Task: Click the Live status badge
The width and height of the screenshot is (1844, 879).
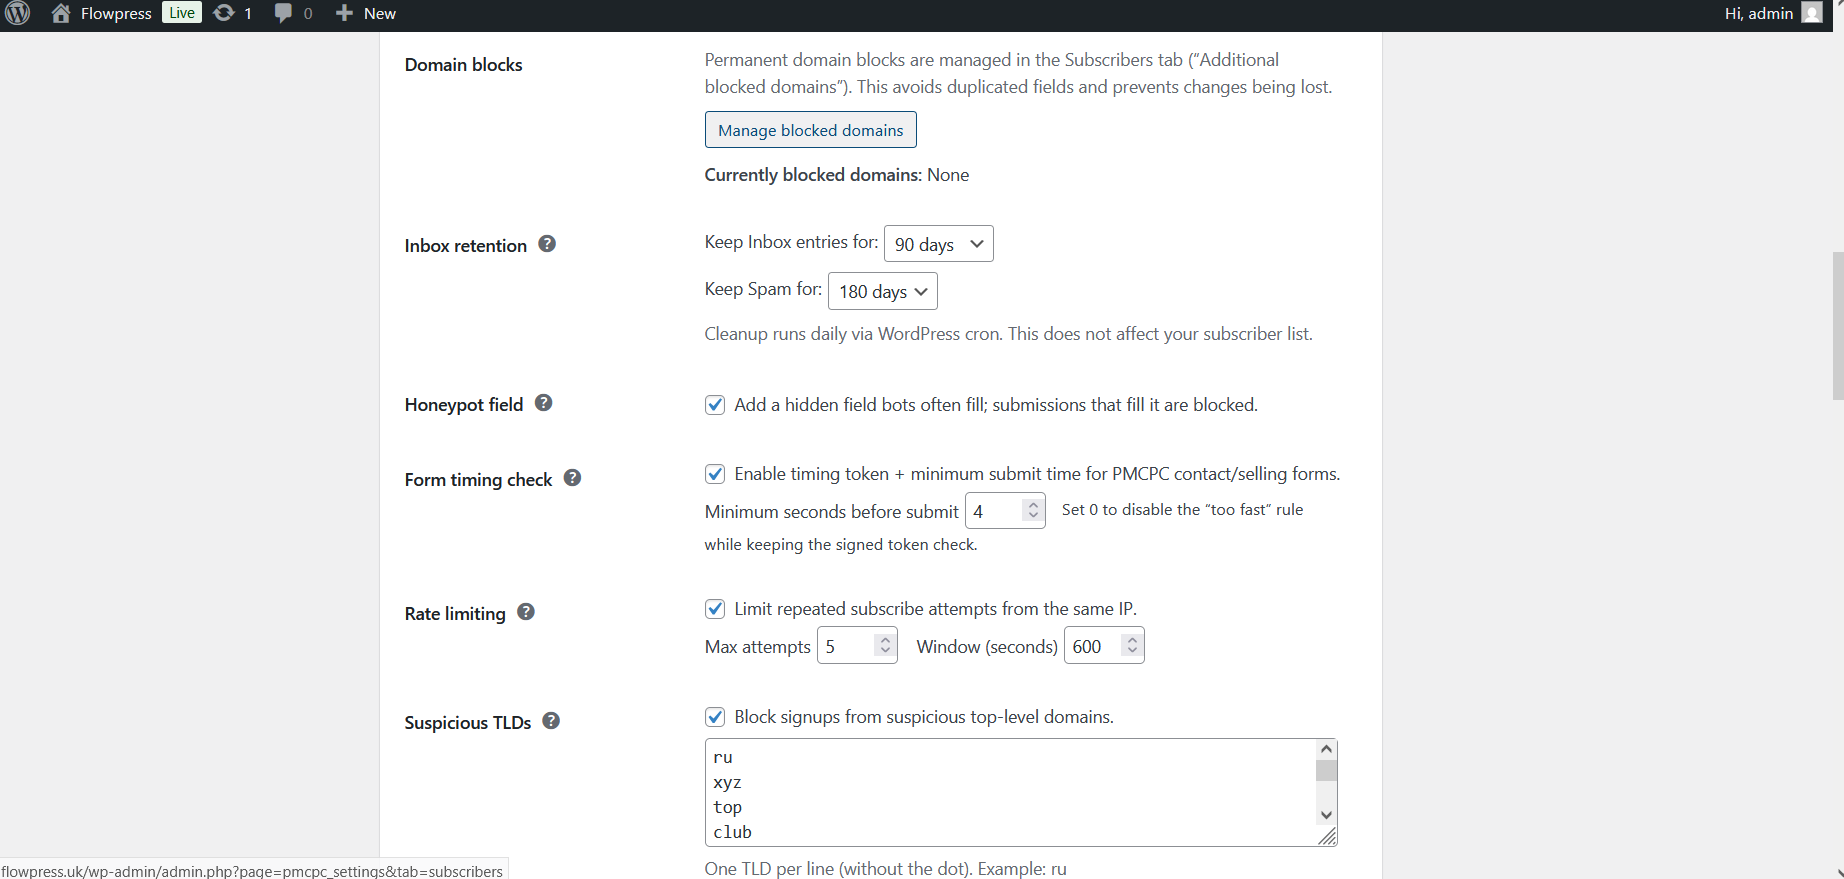Action: pyautogui.click(x=182, y=13)
